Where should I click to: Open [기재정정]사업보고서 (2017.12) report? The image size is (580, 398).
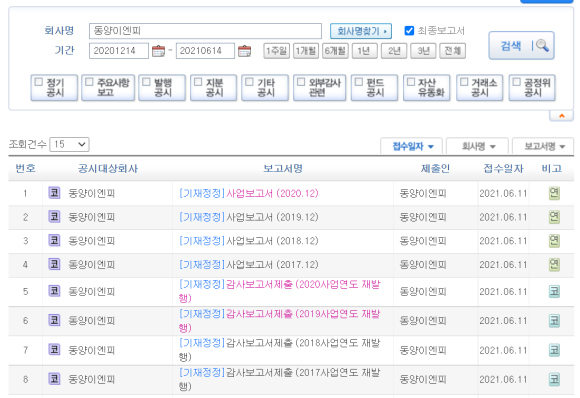coord(249,264)
